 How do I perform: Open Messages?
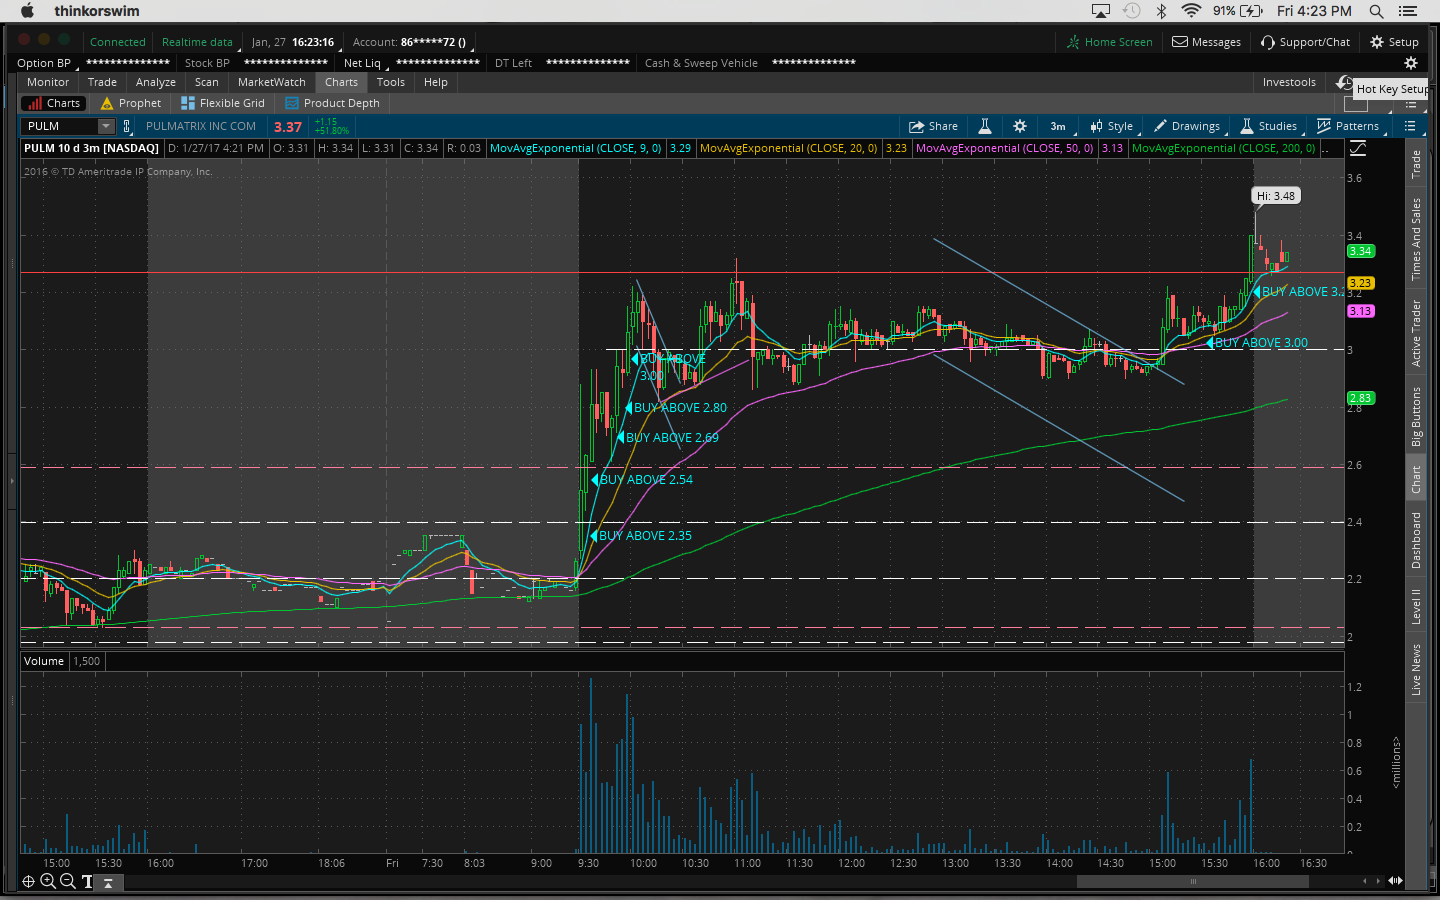pos(1207,42)
